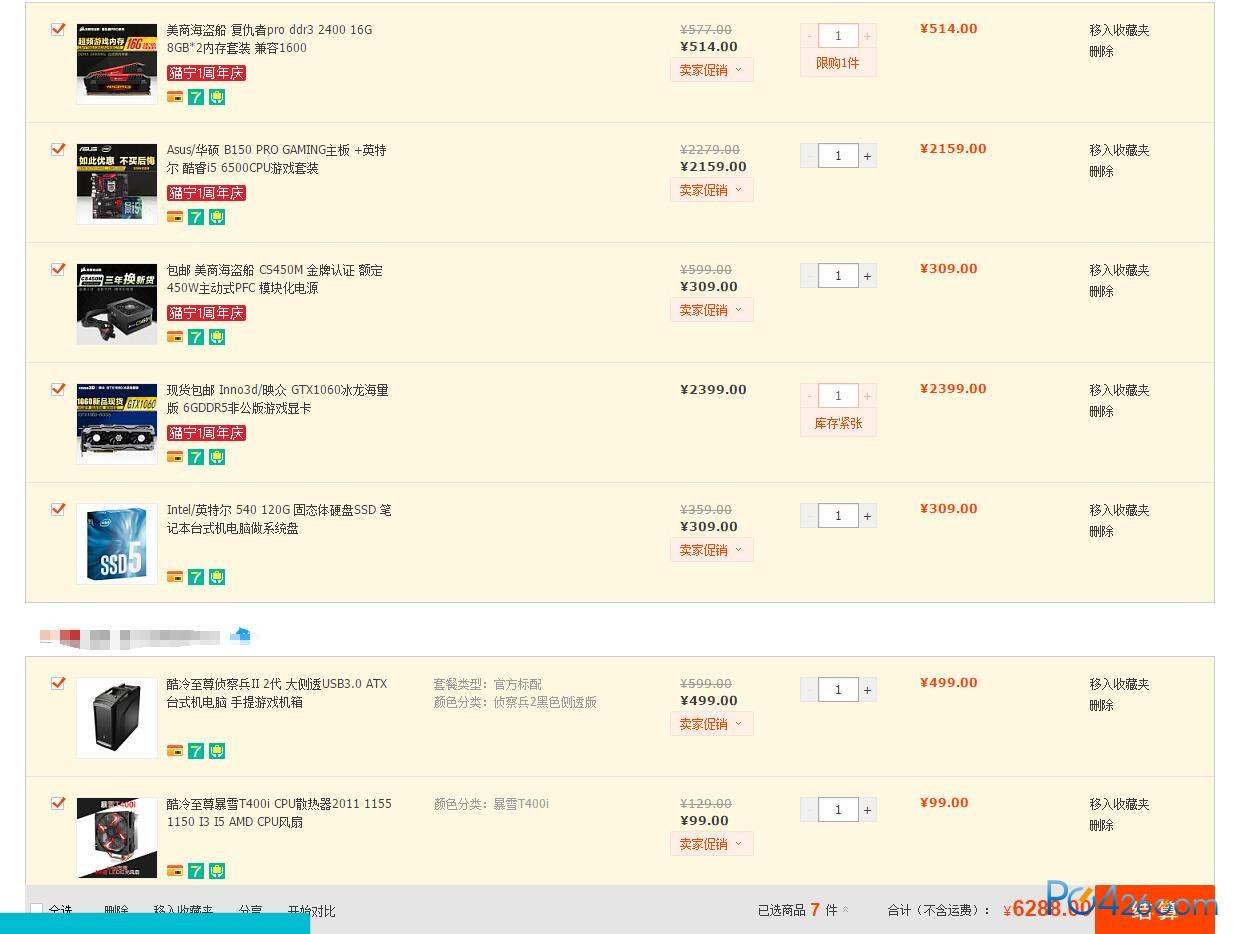Image resolution: width=1237 pixels, height=934 pixels.
Task: Click the credit card icon under Asus B150 motherboard
Action: [x=175, y=217]
